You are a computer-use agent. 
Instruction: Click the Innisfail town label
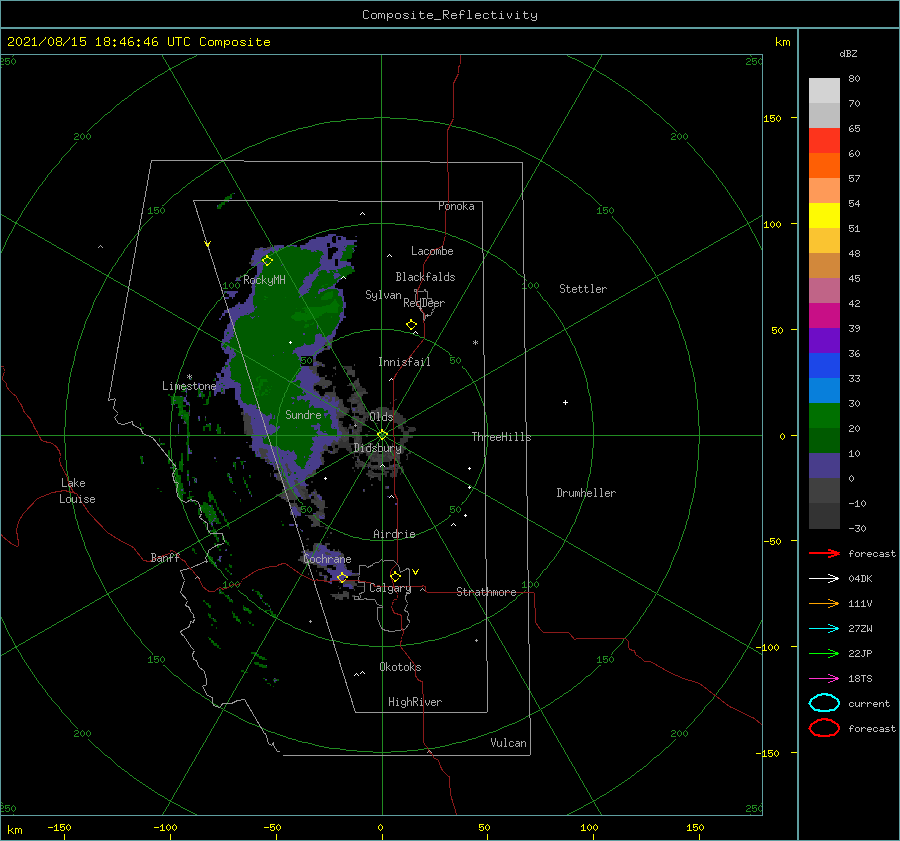click(x=404, y=362)
